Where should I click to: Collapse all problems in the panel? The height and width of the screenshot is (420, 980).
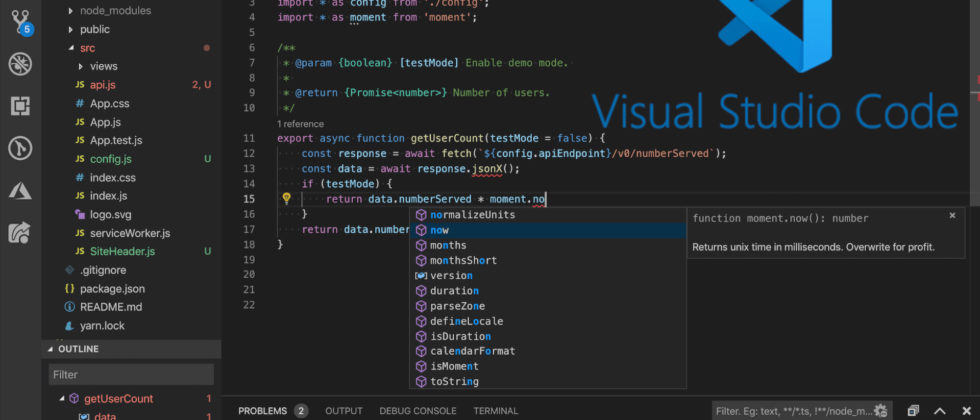(x=913, y=411)
